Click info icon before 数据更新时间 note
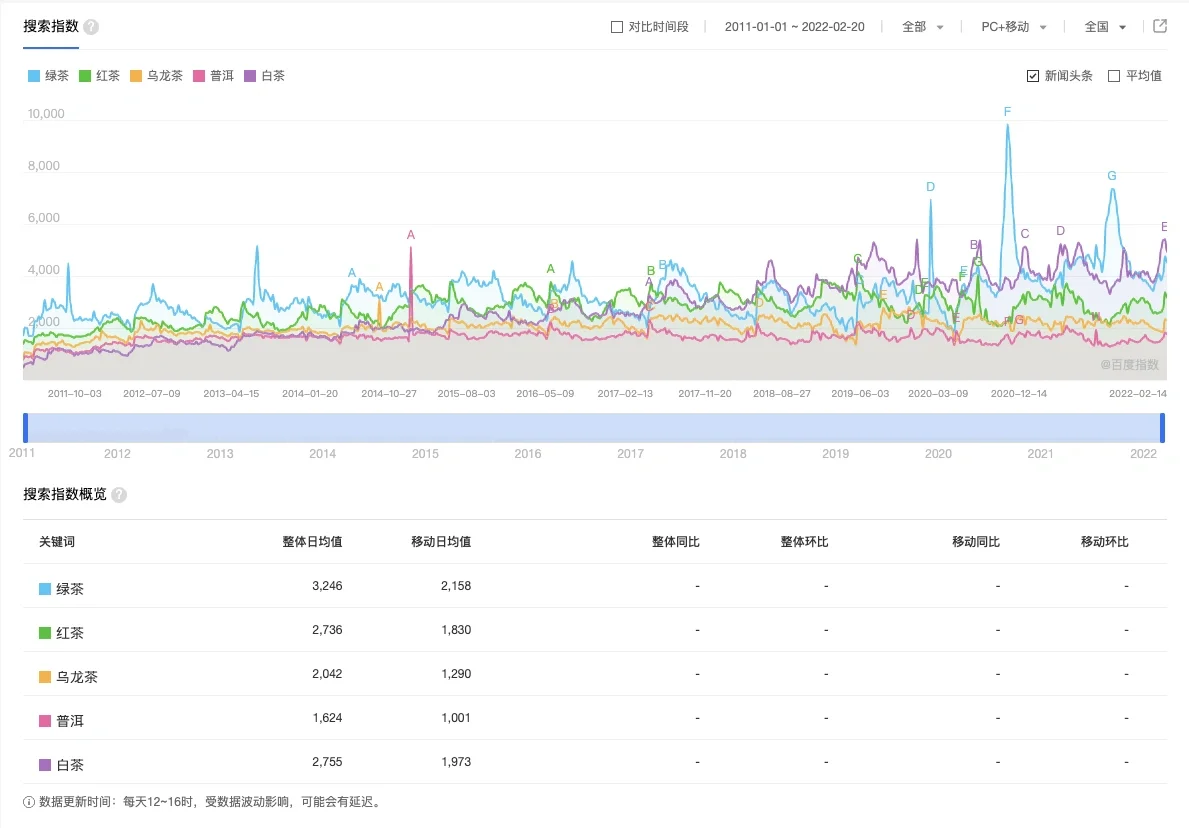 29,802
